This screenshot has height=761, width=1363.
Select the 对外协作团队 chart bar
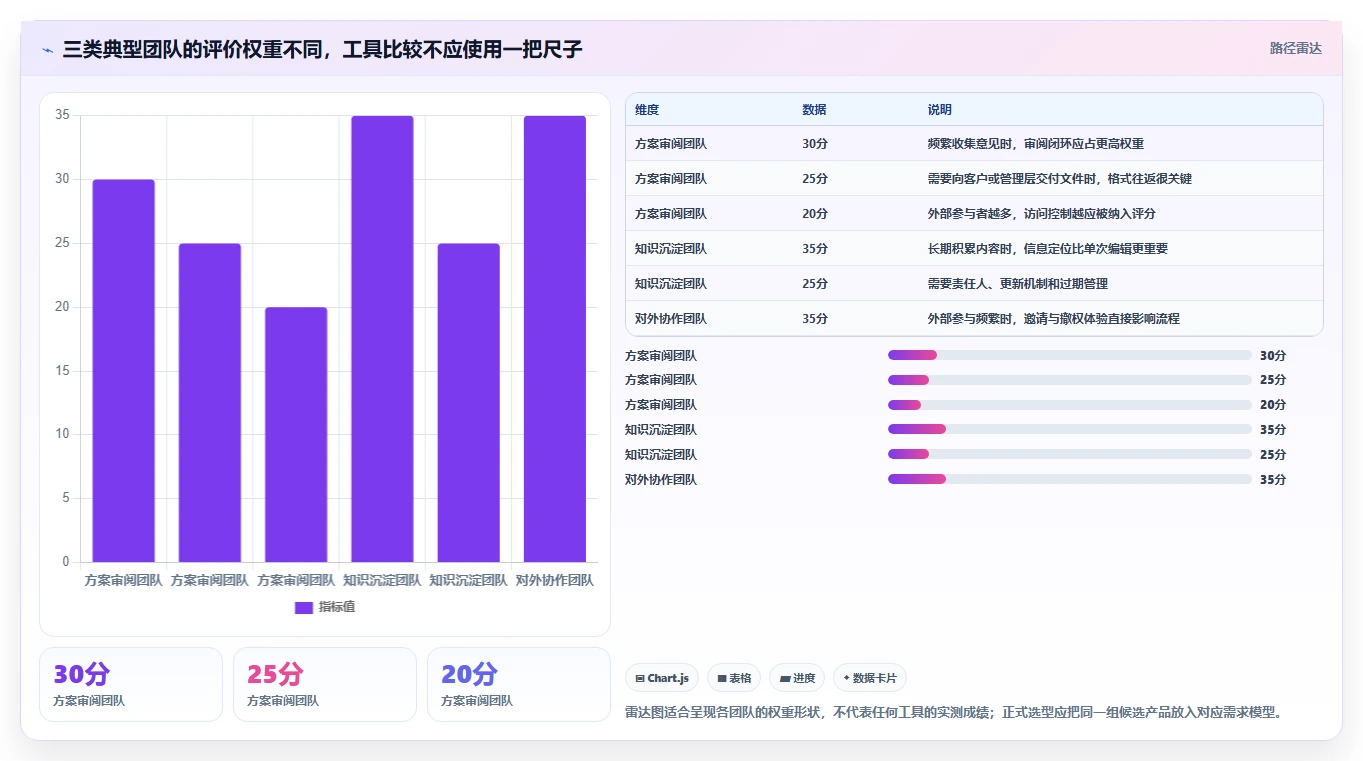[555, 339]
